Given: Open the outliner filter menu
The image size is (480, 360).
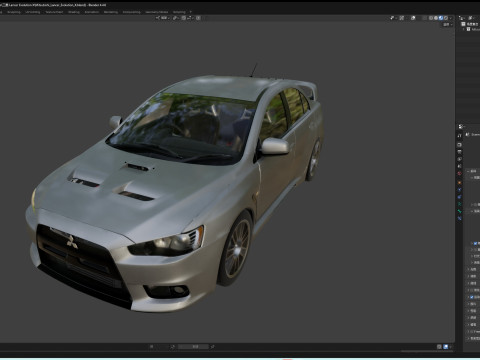Looking at the screenshot, I should [471, 18].
